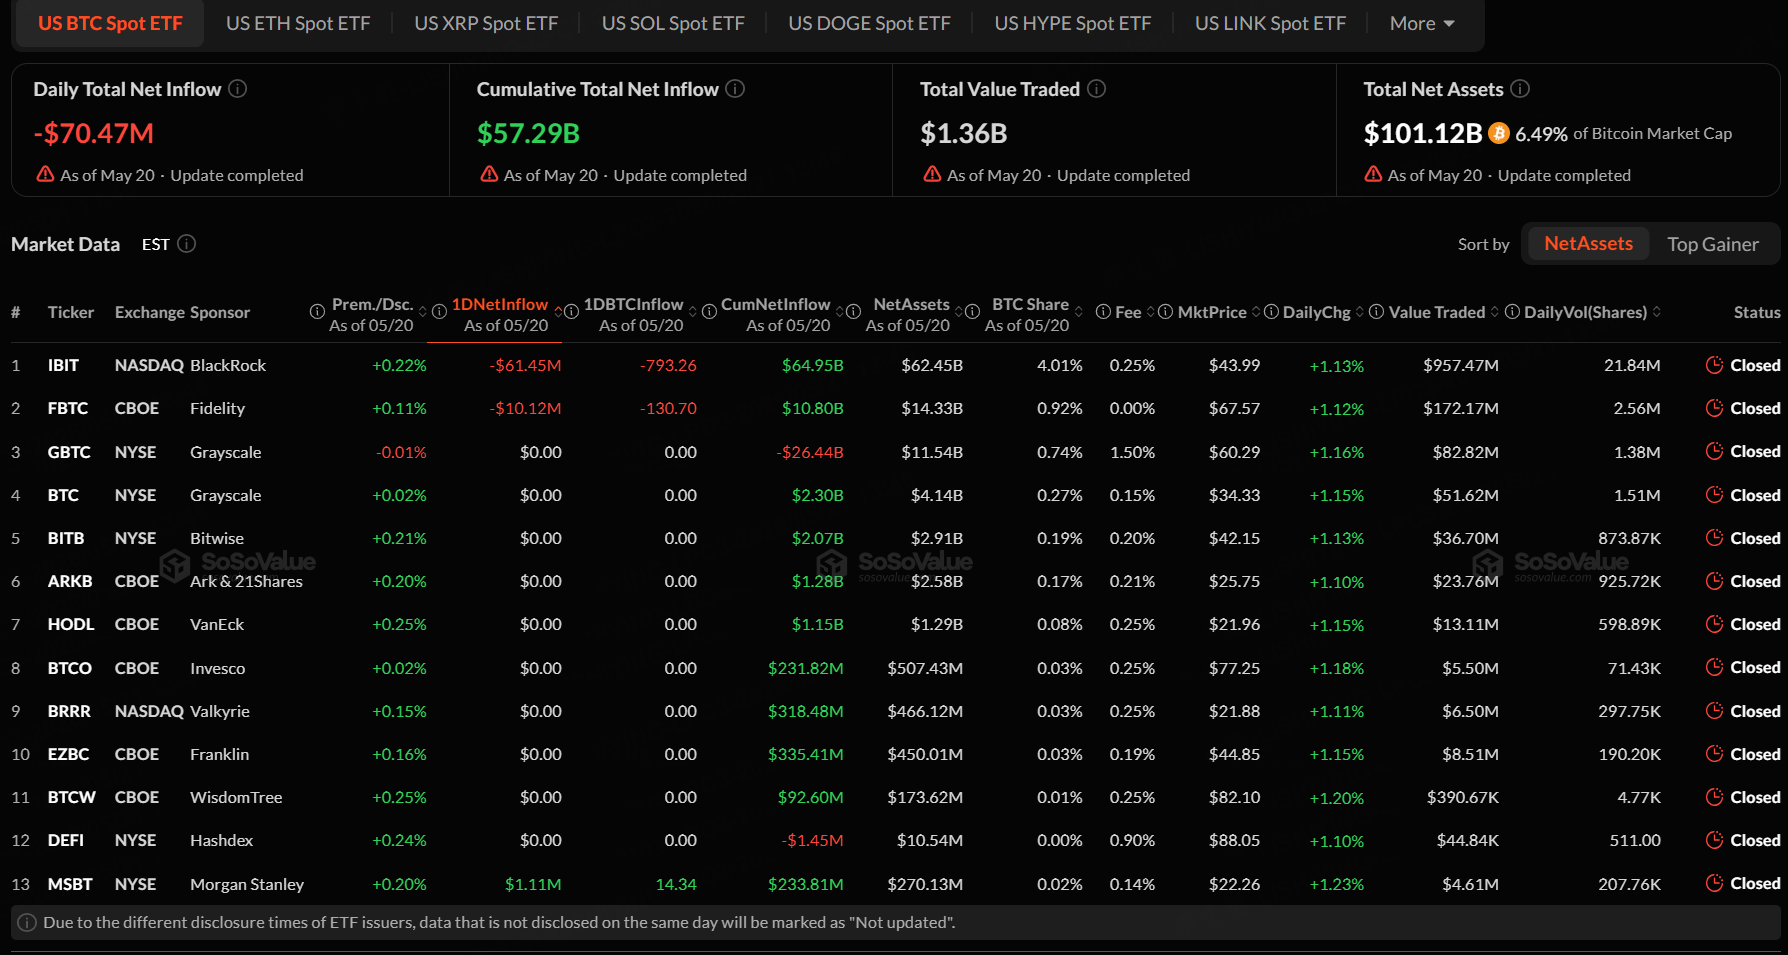The height and width of the screenshot is (955, 1788).
Task: Open the GBTC ticker row
Action: pos(895,452)
